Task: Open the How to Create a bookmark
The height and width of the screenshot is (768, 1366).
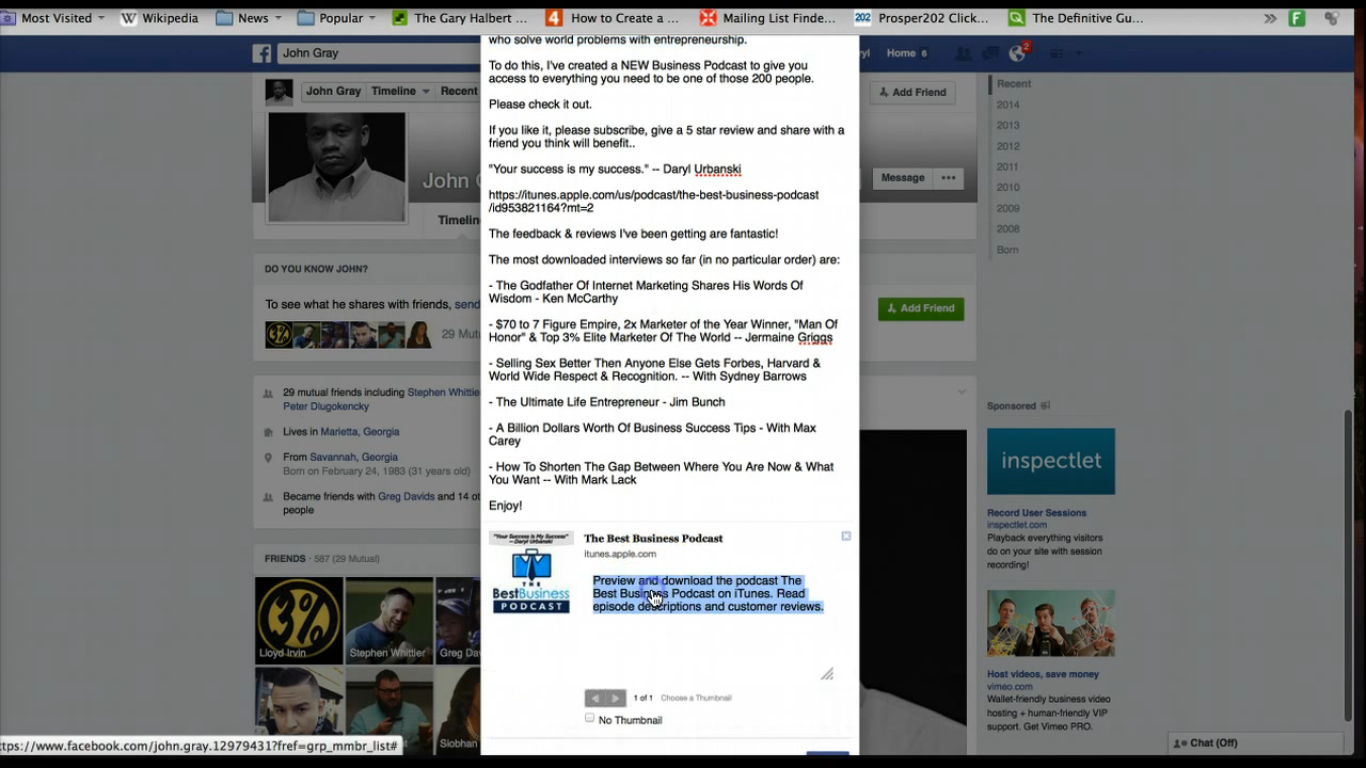Action: coord(613,18)
